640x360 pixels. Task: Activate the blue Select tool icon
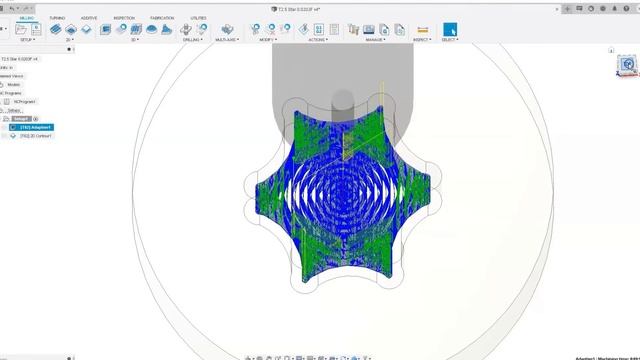tap(450, 29)
